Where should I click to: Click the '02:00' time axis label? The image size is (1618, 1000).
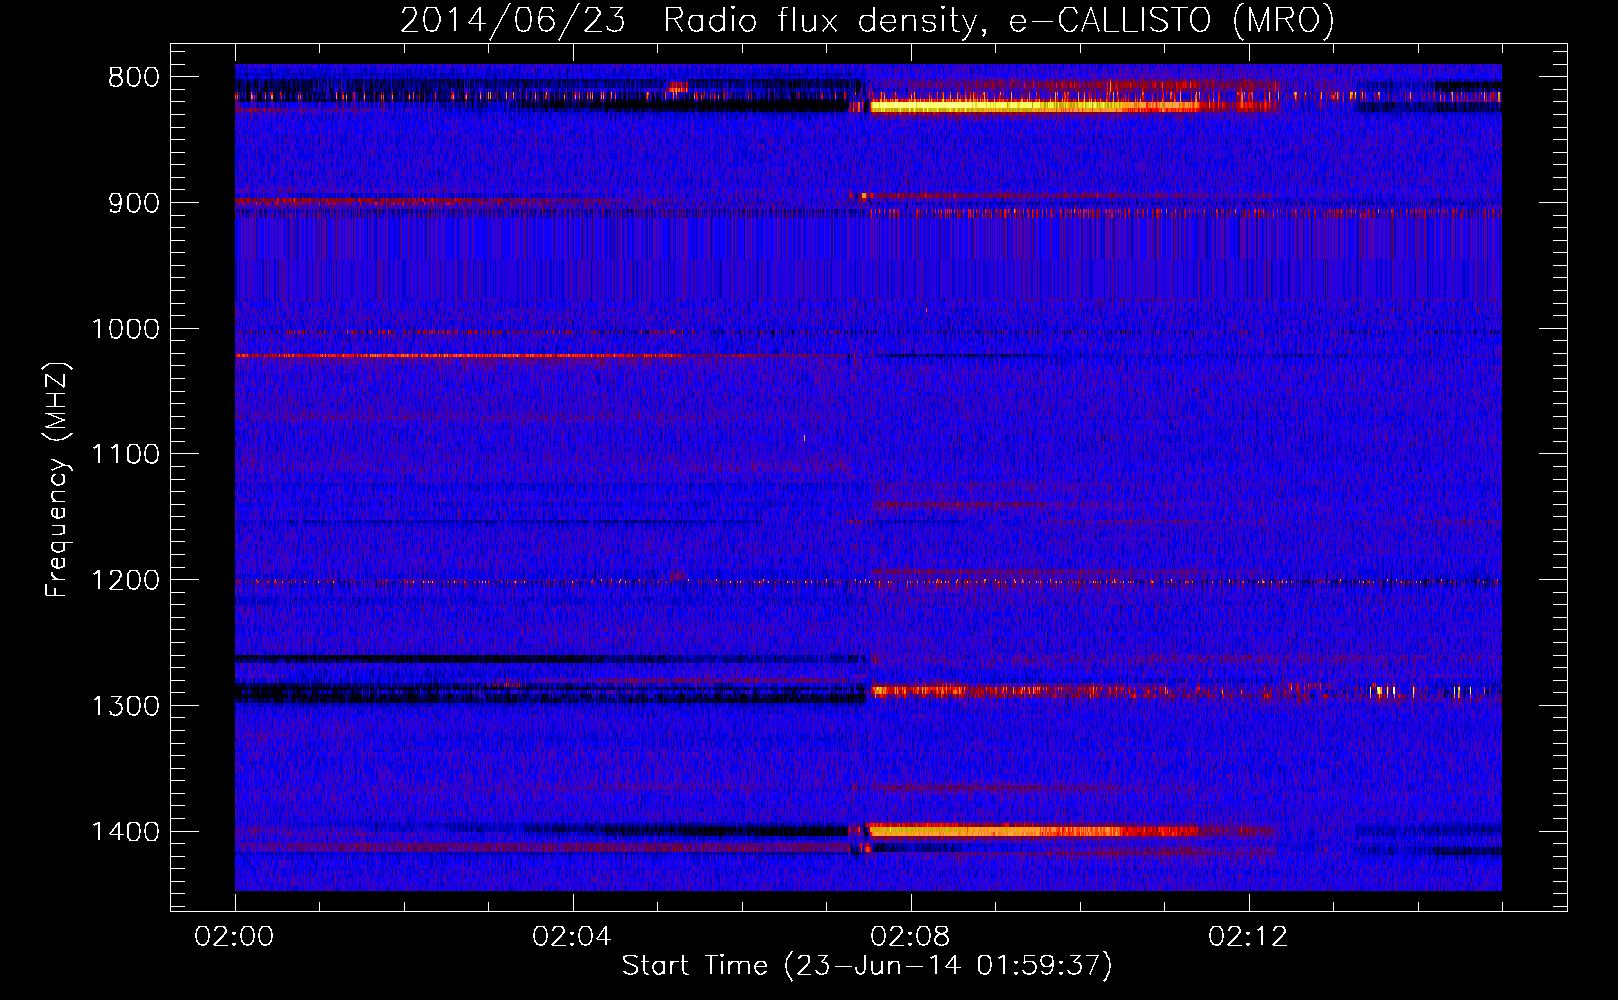[x=235, y=937]
